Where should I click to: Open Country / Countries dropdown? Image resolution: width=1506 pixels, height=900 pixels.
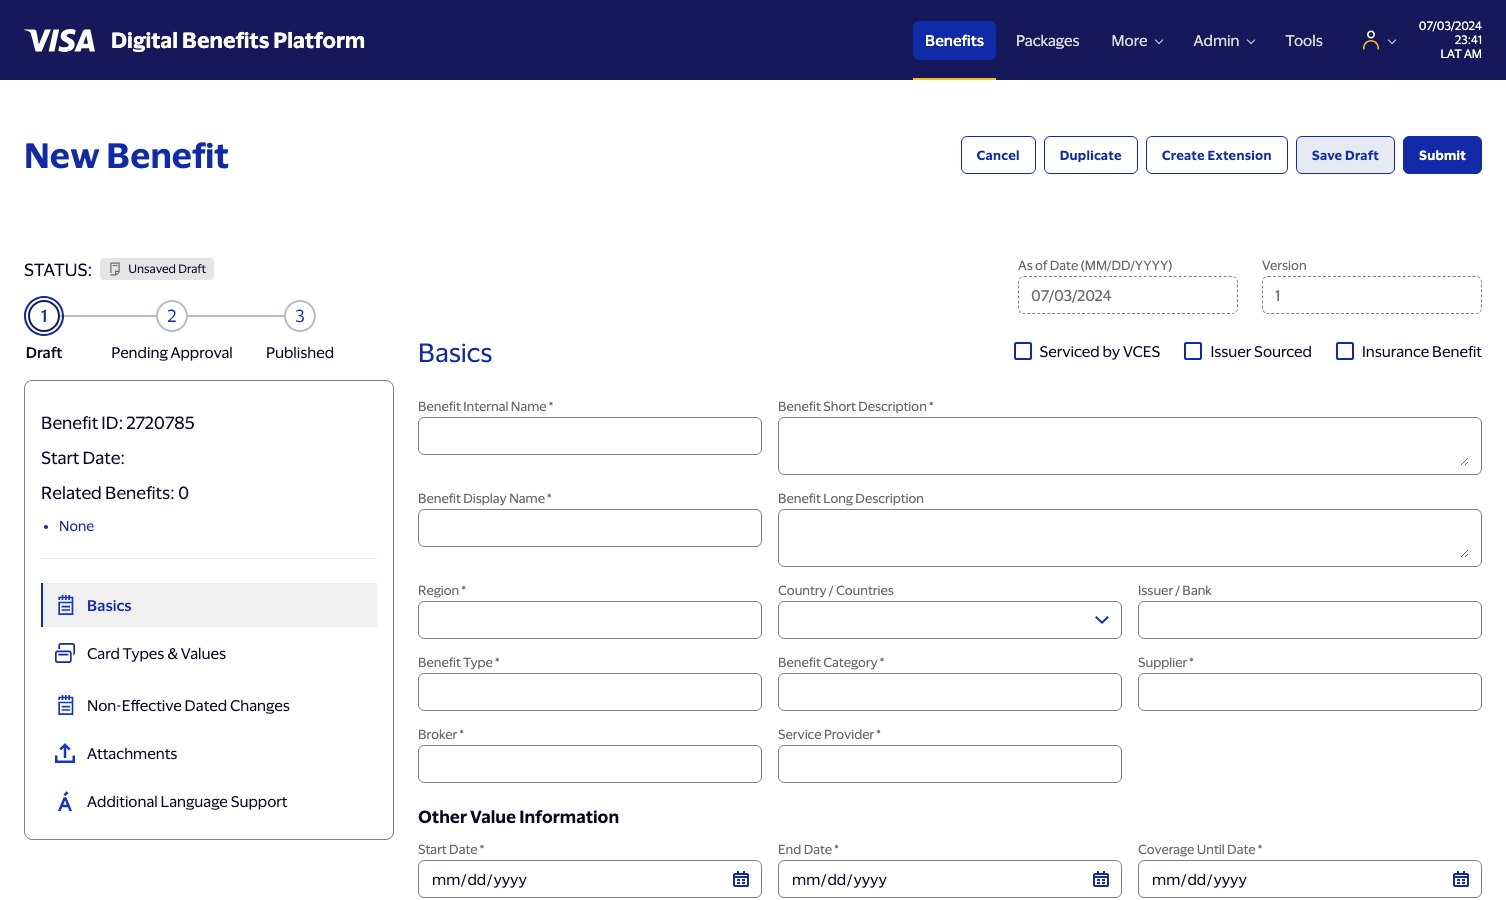(950, 620)
